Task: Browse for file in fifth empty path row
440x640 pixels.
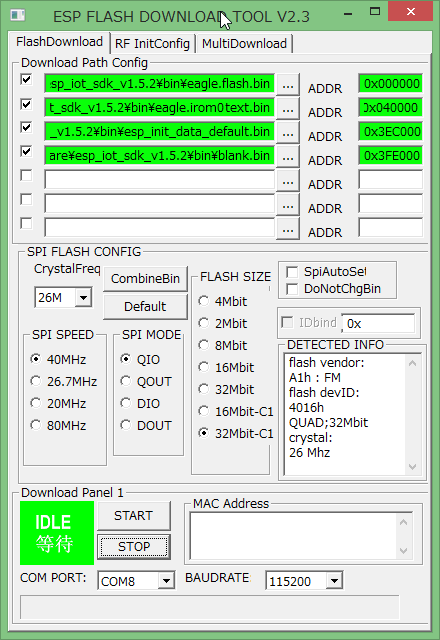Action: [288, 181]
